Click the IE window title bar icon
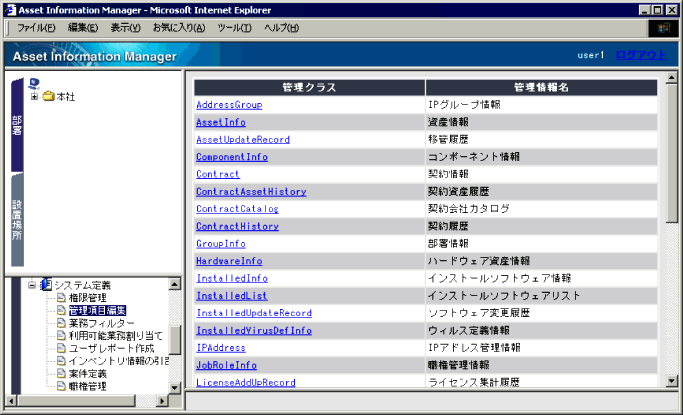The image size is (683, 415). [x=10, y=10]
